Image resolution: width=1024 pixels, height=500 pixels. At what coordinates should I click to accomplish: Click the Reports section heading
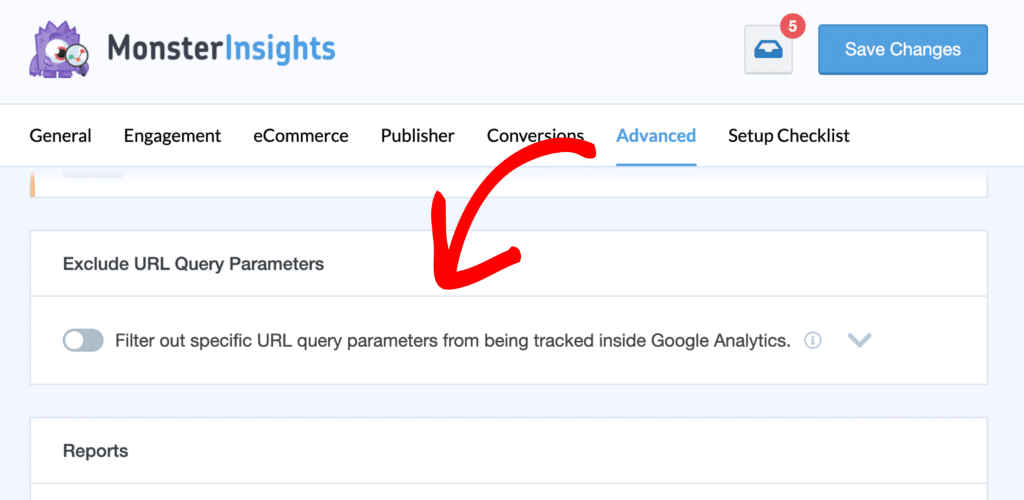pos(95,451)
